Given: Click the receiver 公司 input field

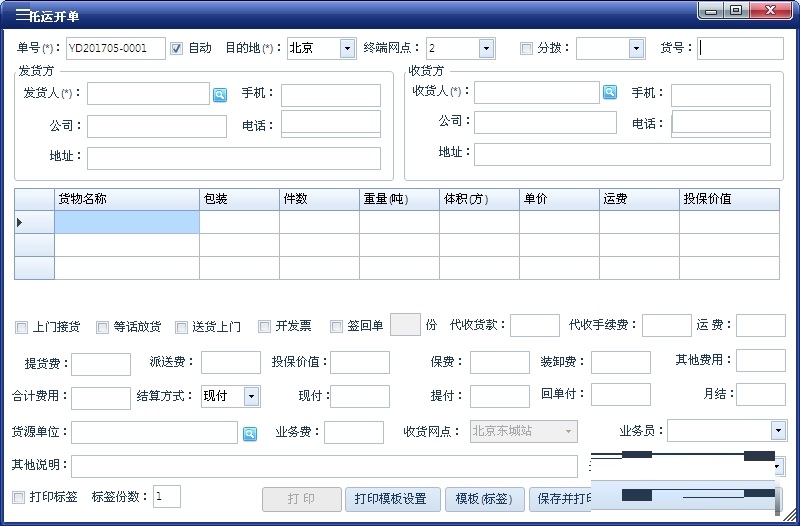Looking at the screenshot, I should point(545,123).
